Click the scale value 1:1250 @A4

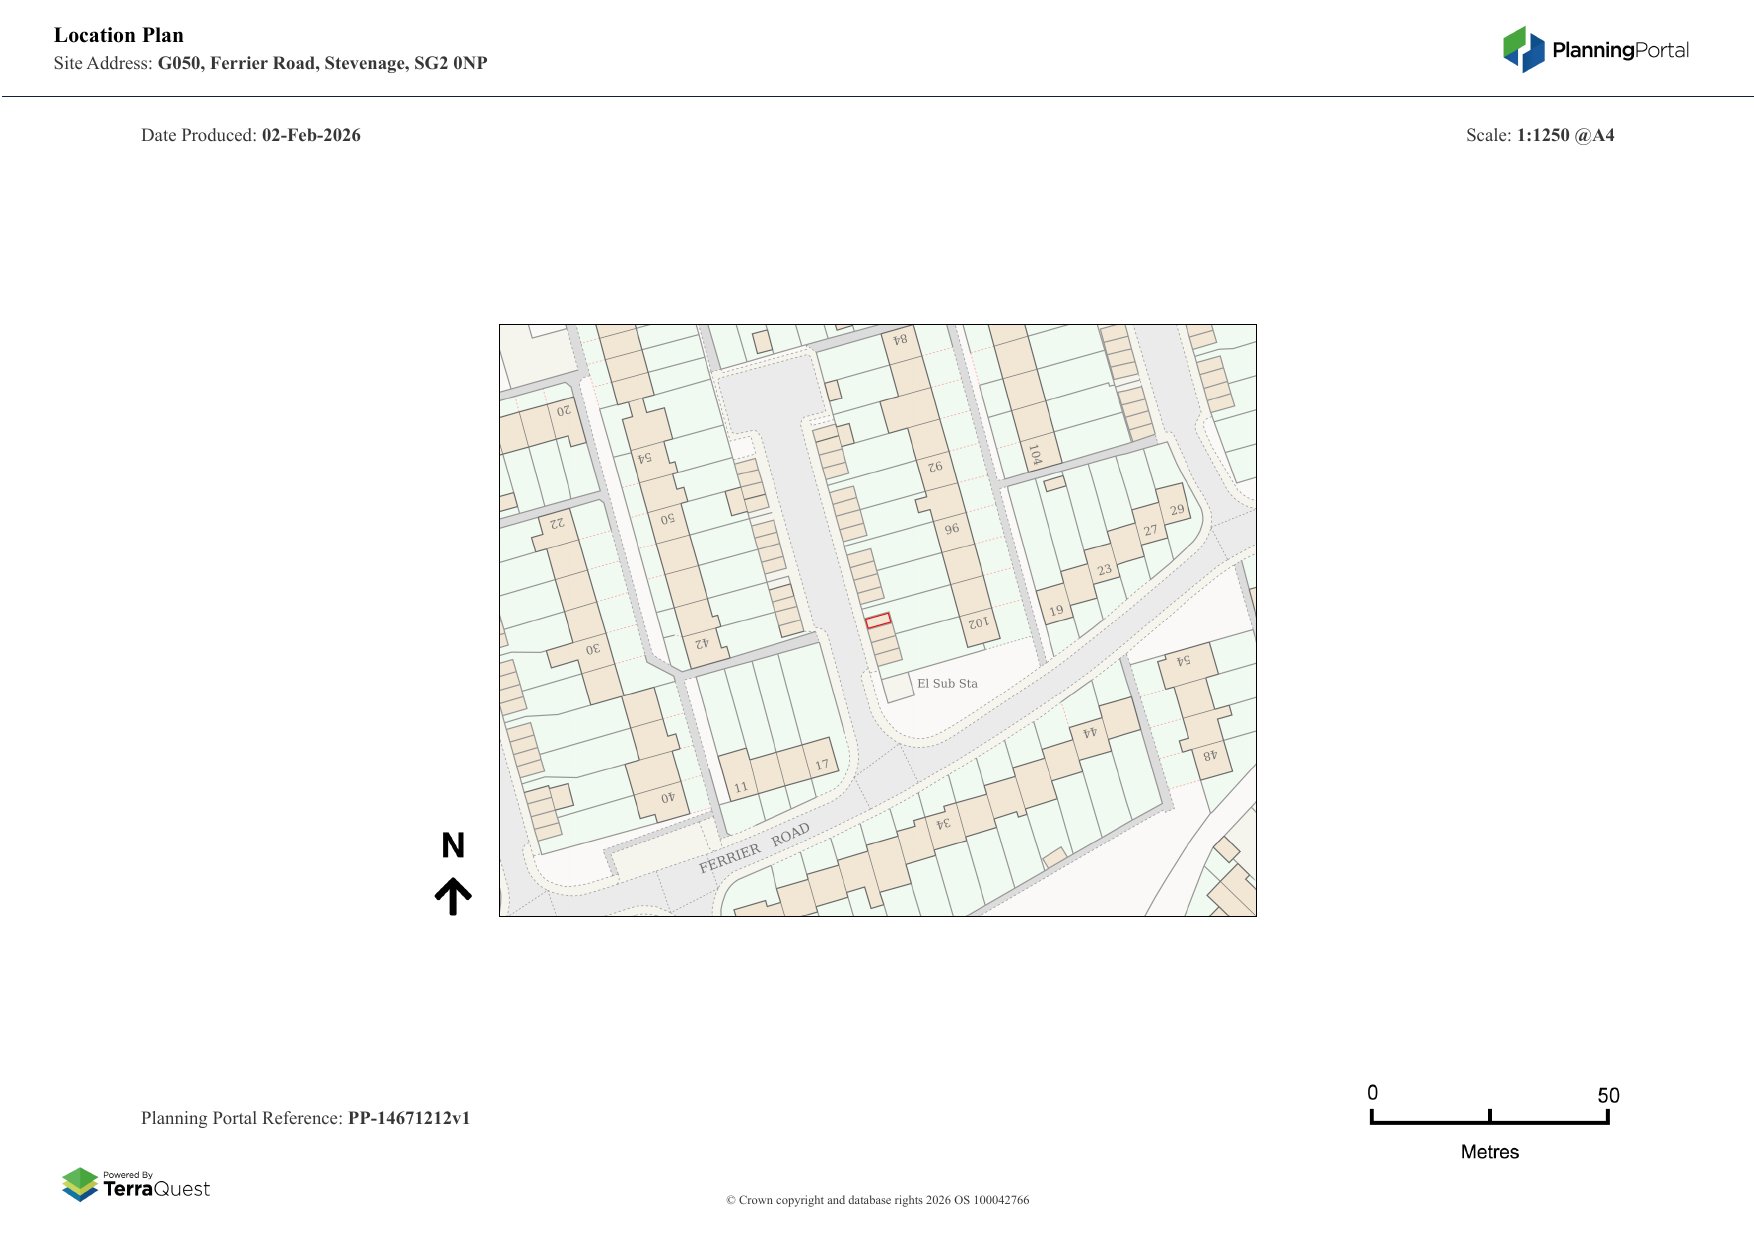point(1565,135)
